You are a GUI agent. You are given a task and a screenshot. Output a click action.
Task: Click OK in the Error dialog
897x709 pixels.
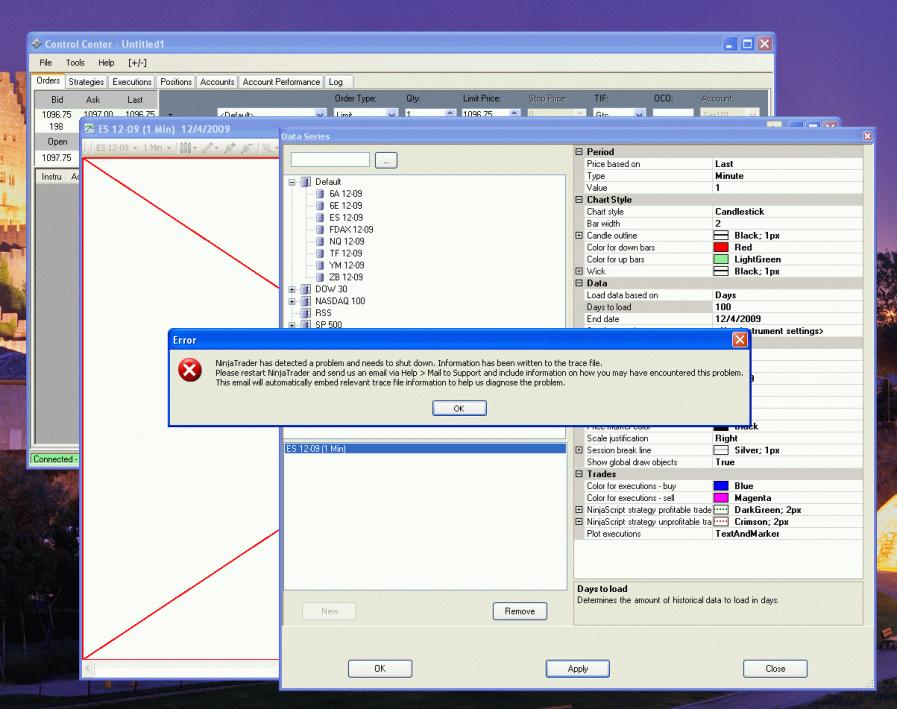click(459, 408)
